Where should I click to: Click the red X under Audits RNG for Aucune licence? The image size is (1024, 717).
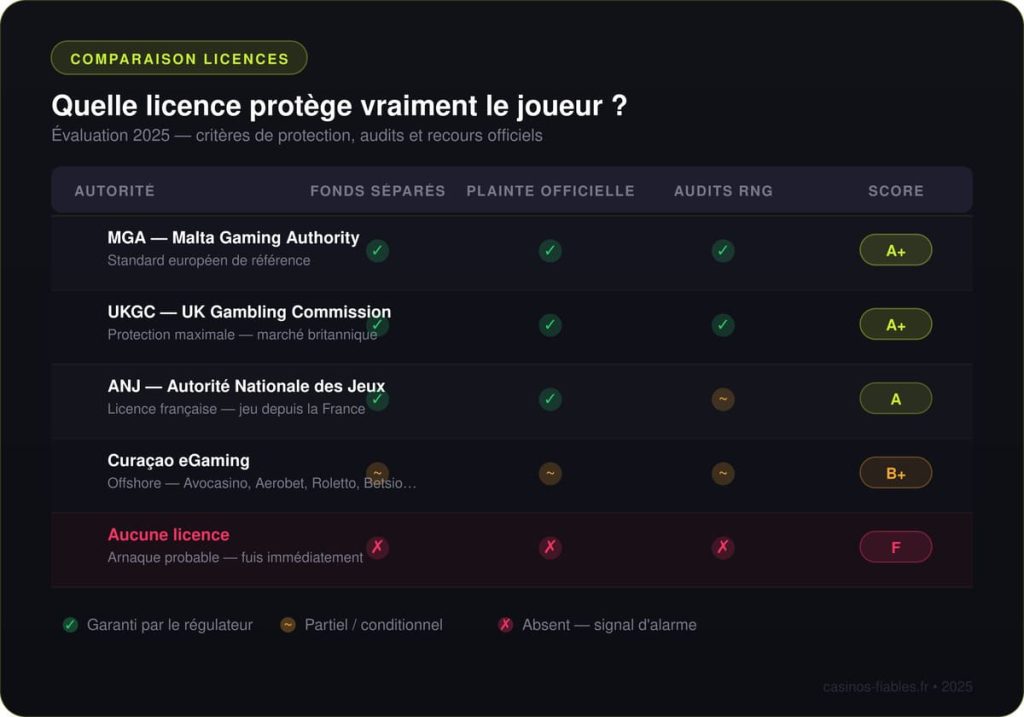[722, 547]
